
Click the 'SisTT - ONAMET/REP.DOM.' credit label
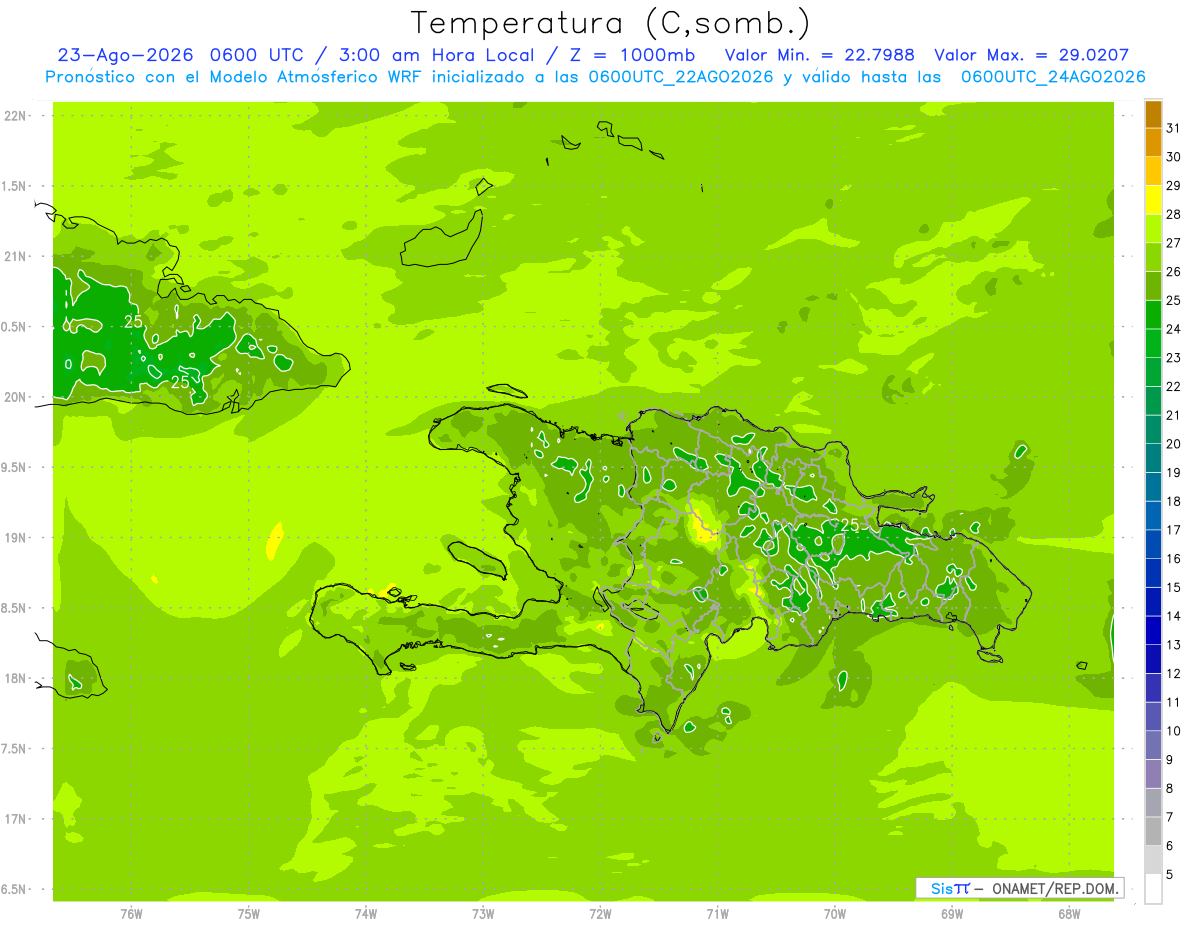(x=1020, y=888)
